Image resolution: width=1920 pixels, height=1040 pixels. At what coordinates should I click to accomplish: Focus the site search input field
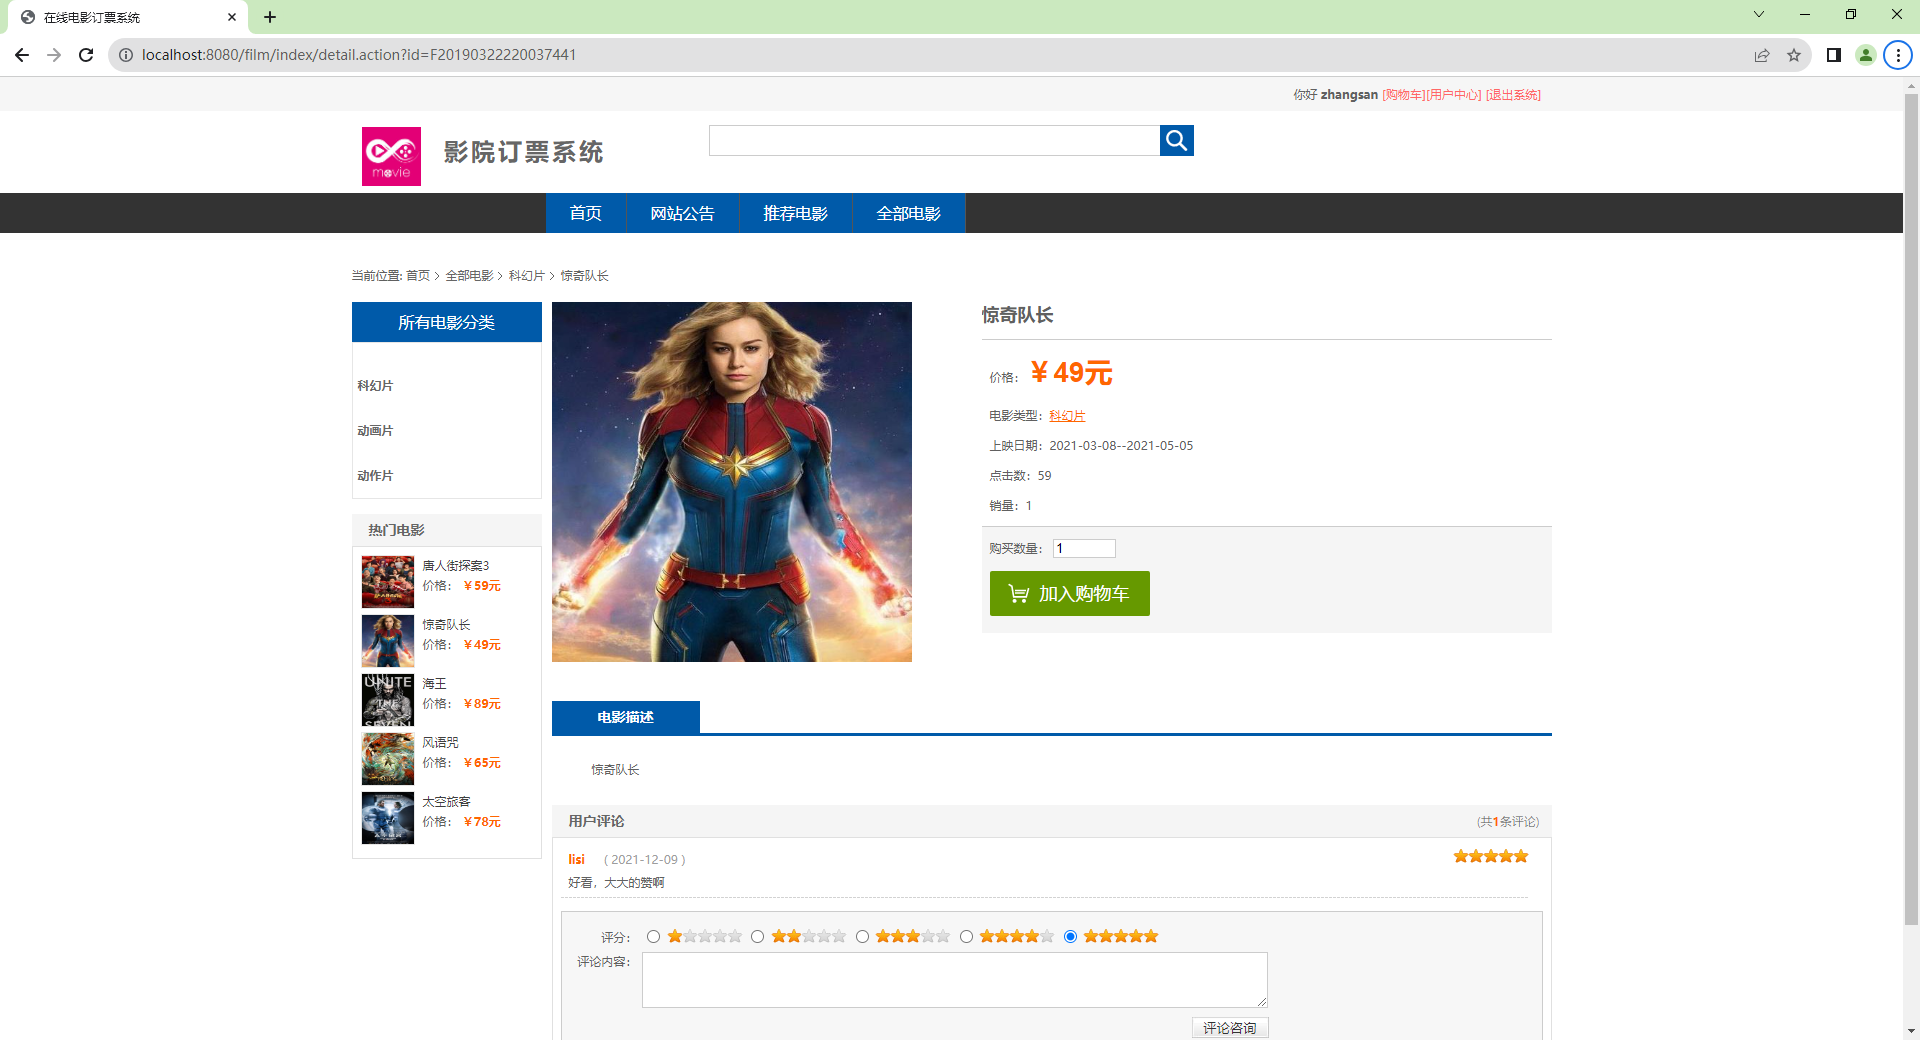tap(934, 141)
